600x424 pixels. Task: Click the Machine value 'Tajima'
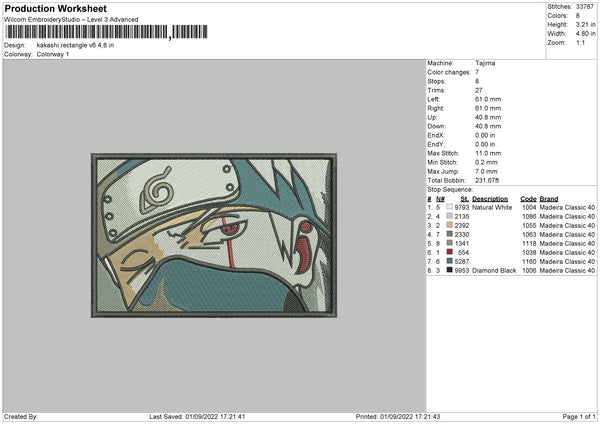[x=485, y=63]
